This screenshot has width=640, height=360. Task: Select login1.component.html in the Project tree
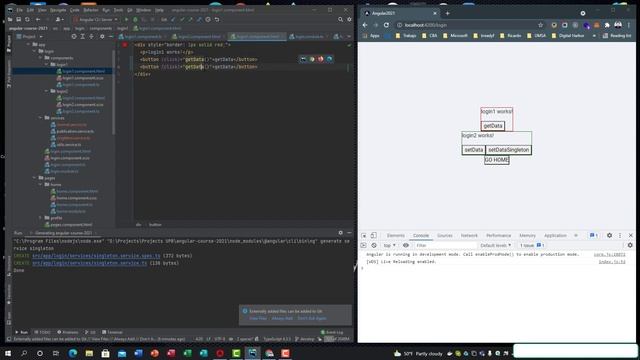84,71
